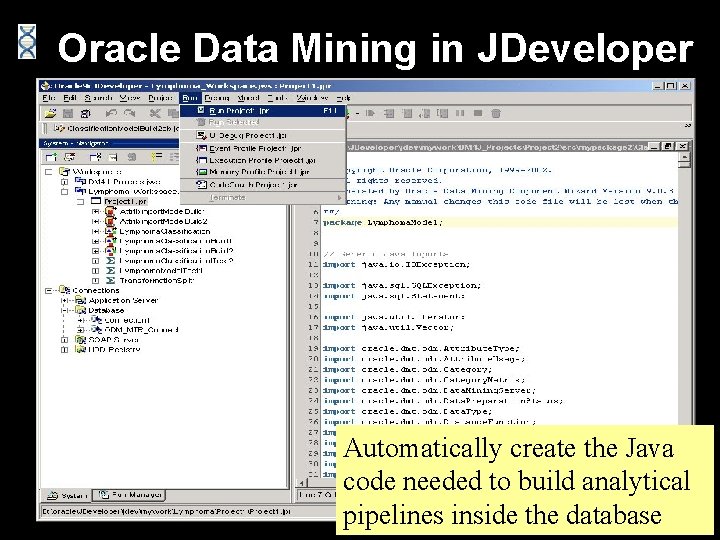Click editor horizontal scrollbar left arrow
This screenshot has width=720, height=540.
(x=302, y=483)
